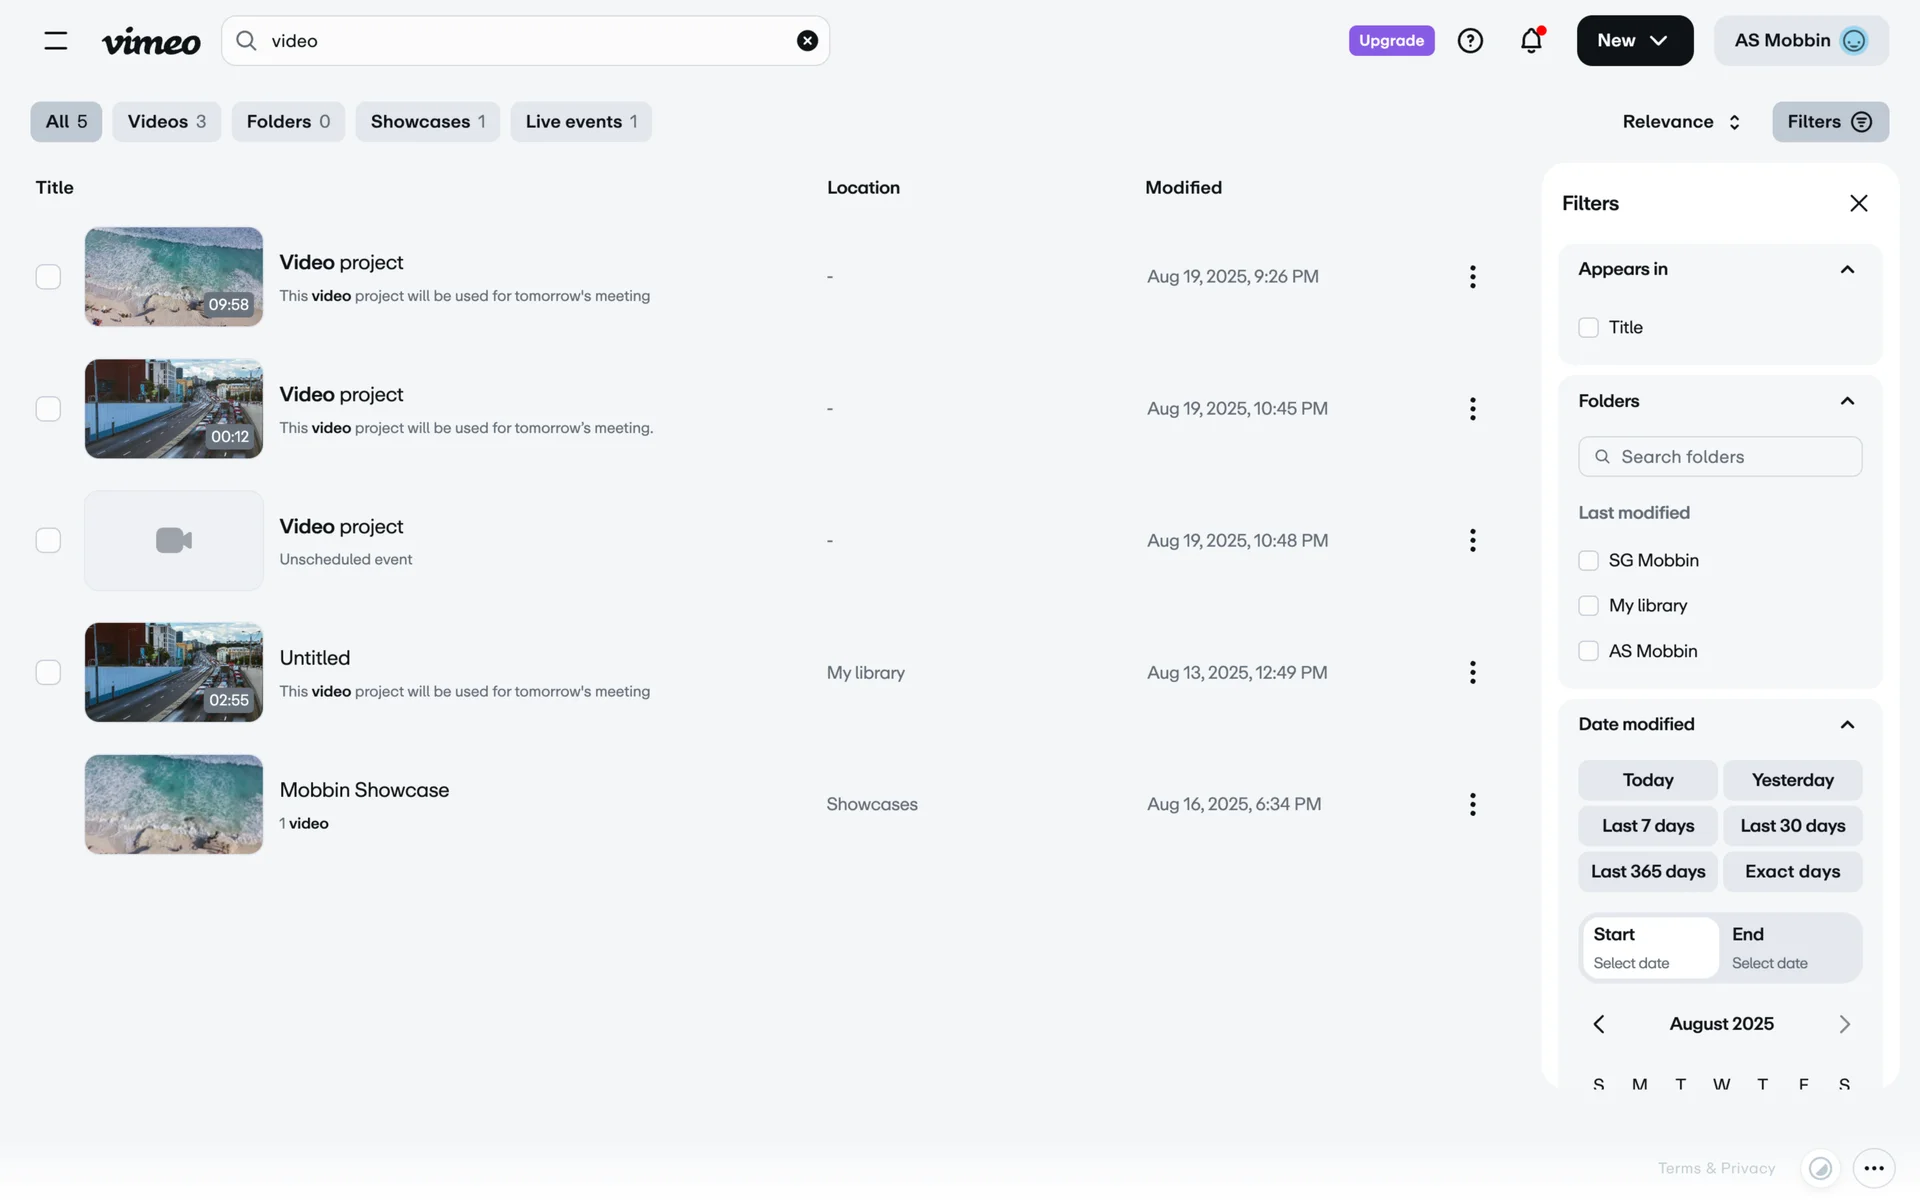The width and height of the screenshot is (1920, 1200).
Task: Clear the search field text
Action: [x=807, y=41]
